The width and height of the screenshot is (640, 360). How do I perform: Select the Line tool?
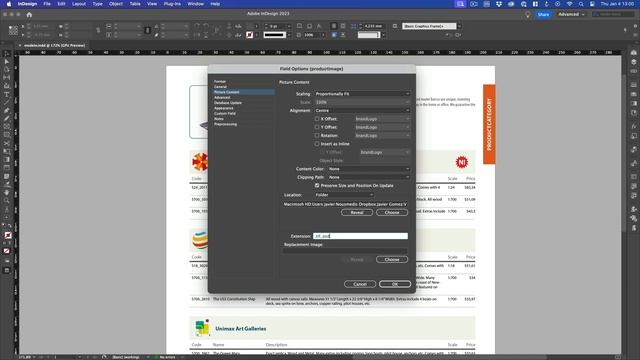(7, 102)
